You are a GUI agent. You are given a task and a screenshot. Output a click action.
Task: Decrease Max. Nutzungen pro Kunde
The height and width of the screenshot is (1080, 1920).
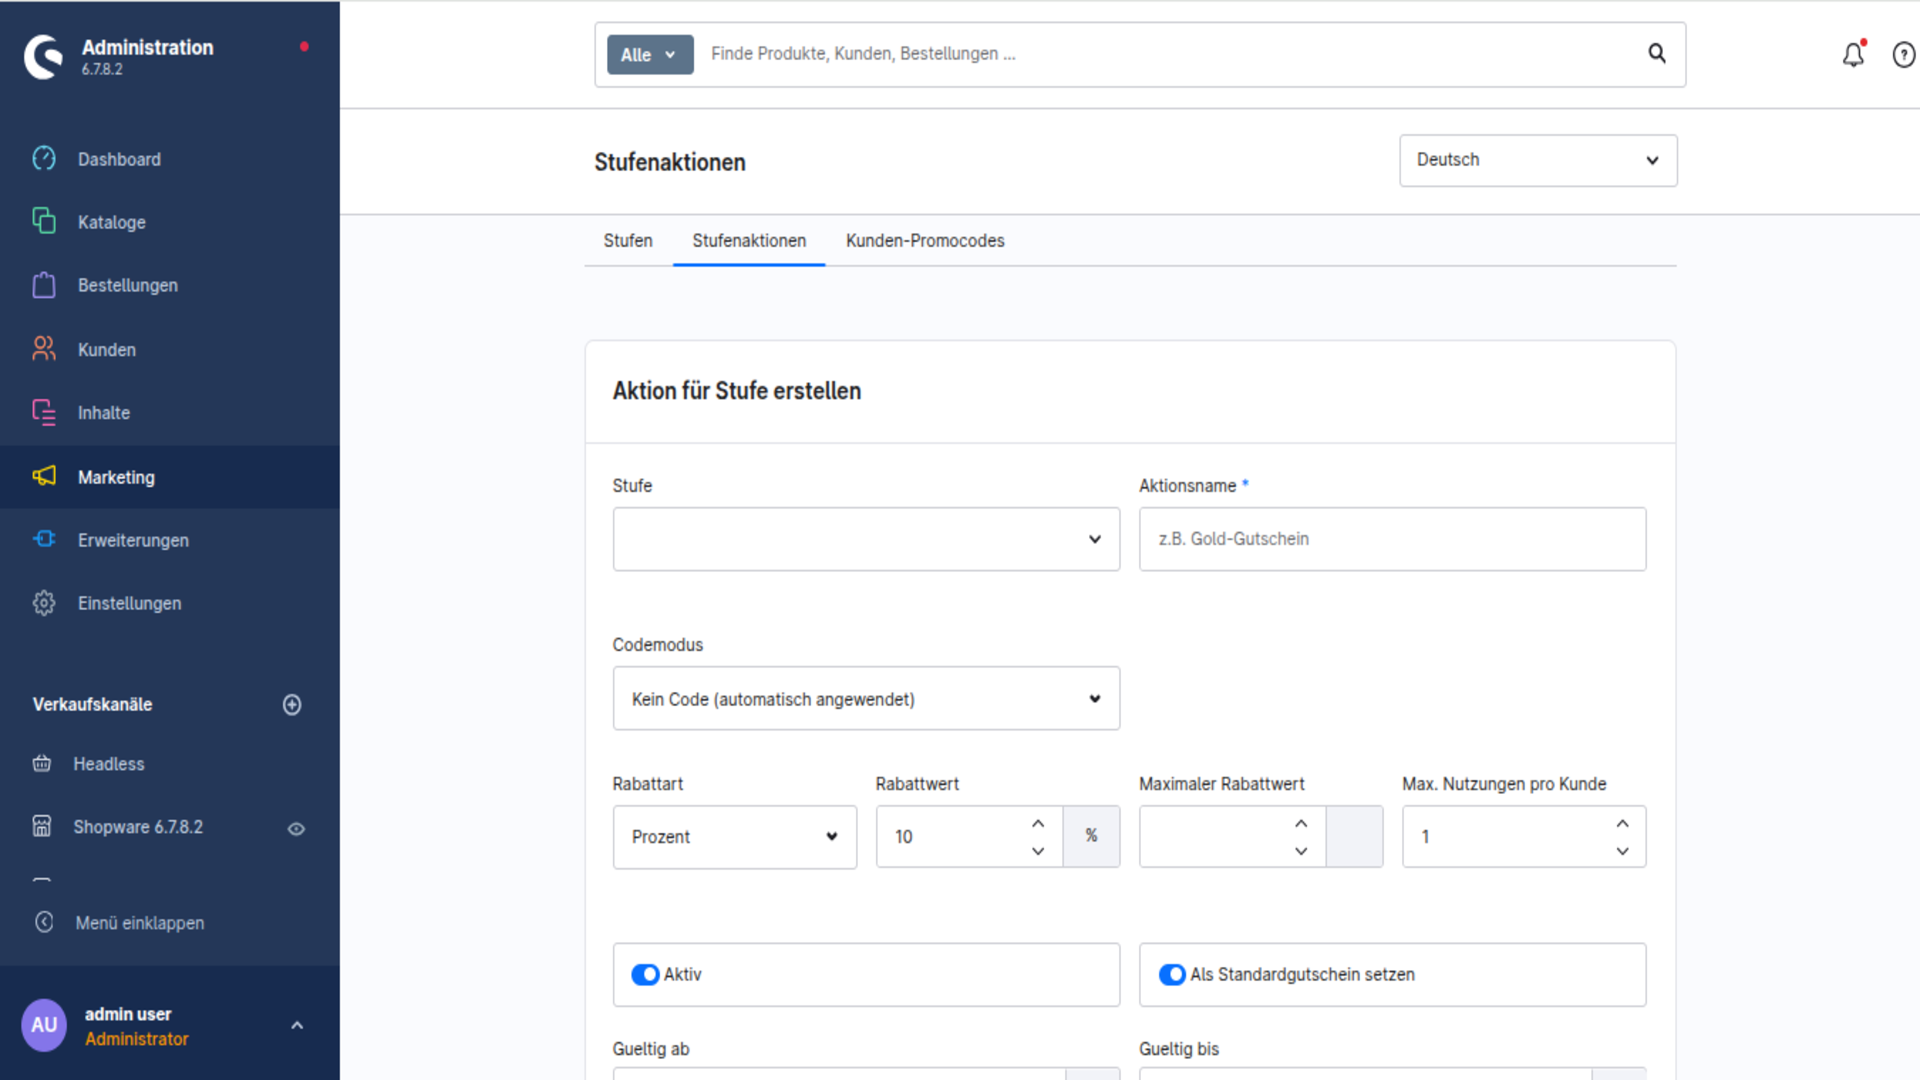coord(1622,851)
